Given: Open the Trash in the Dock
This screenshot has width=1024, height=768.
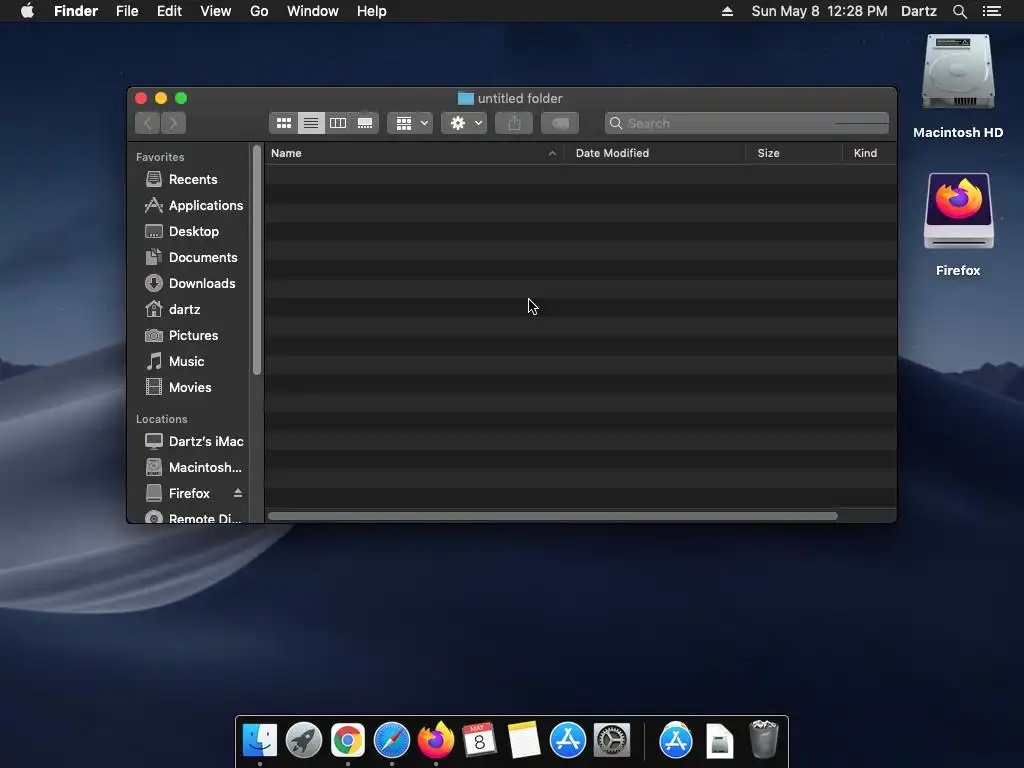Looking at the screenshot, I should pyautogui.click(x=763, y=739).
